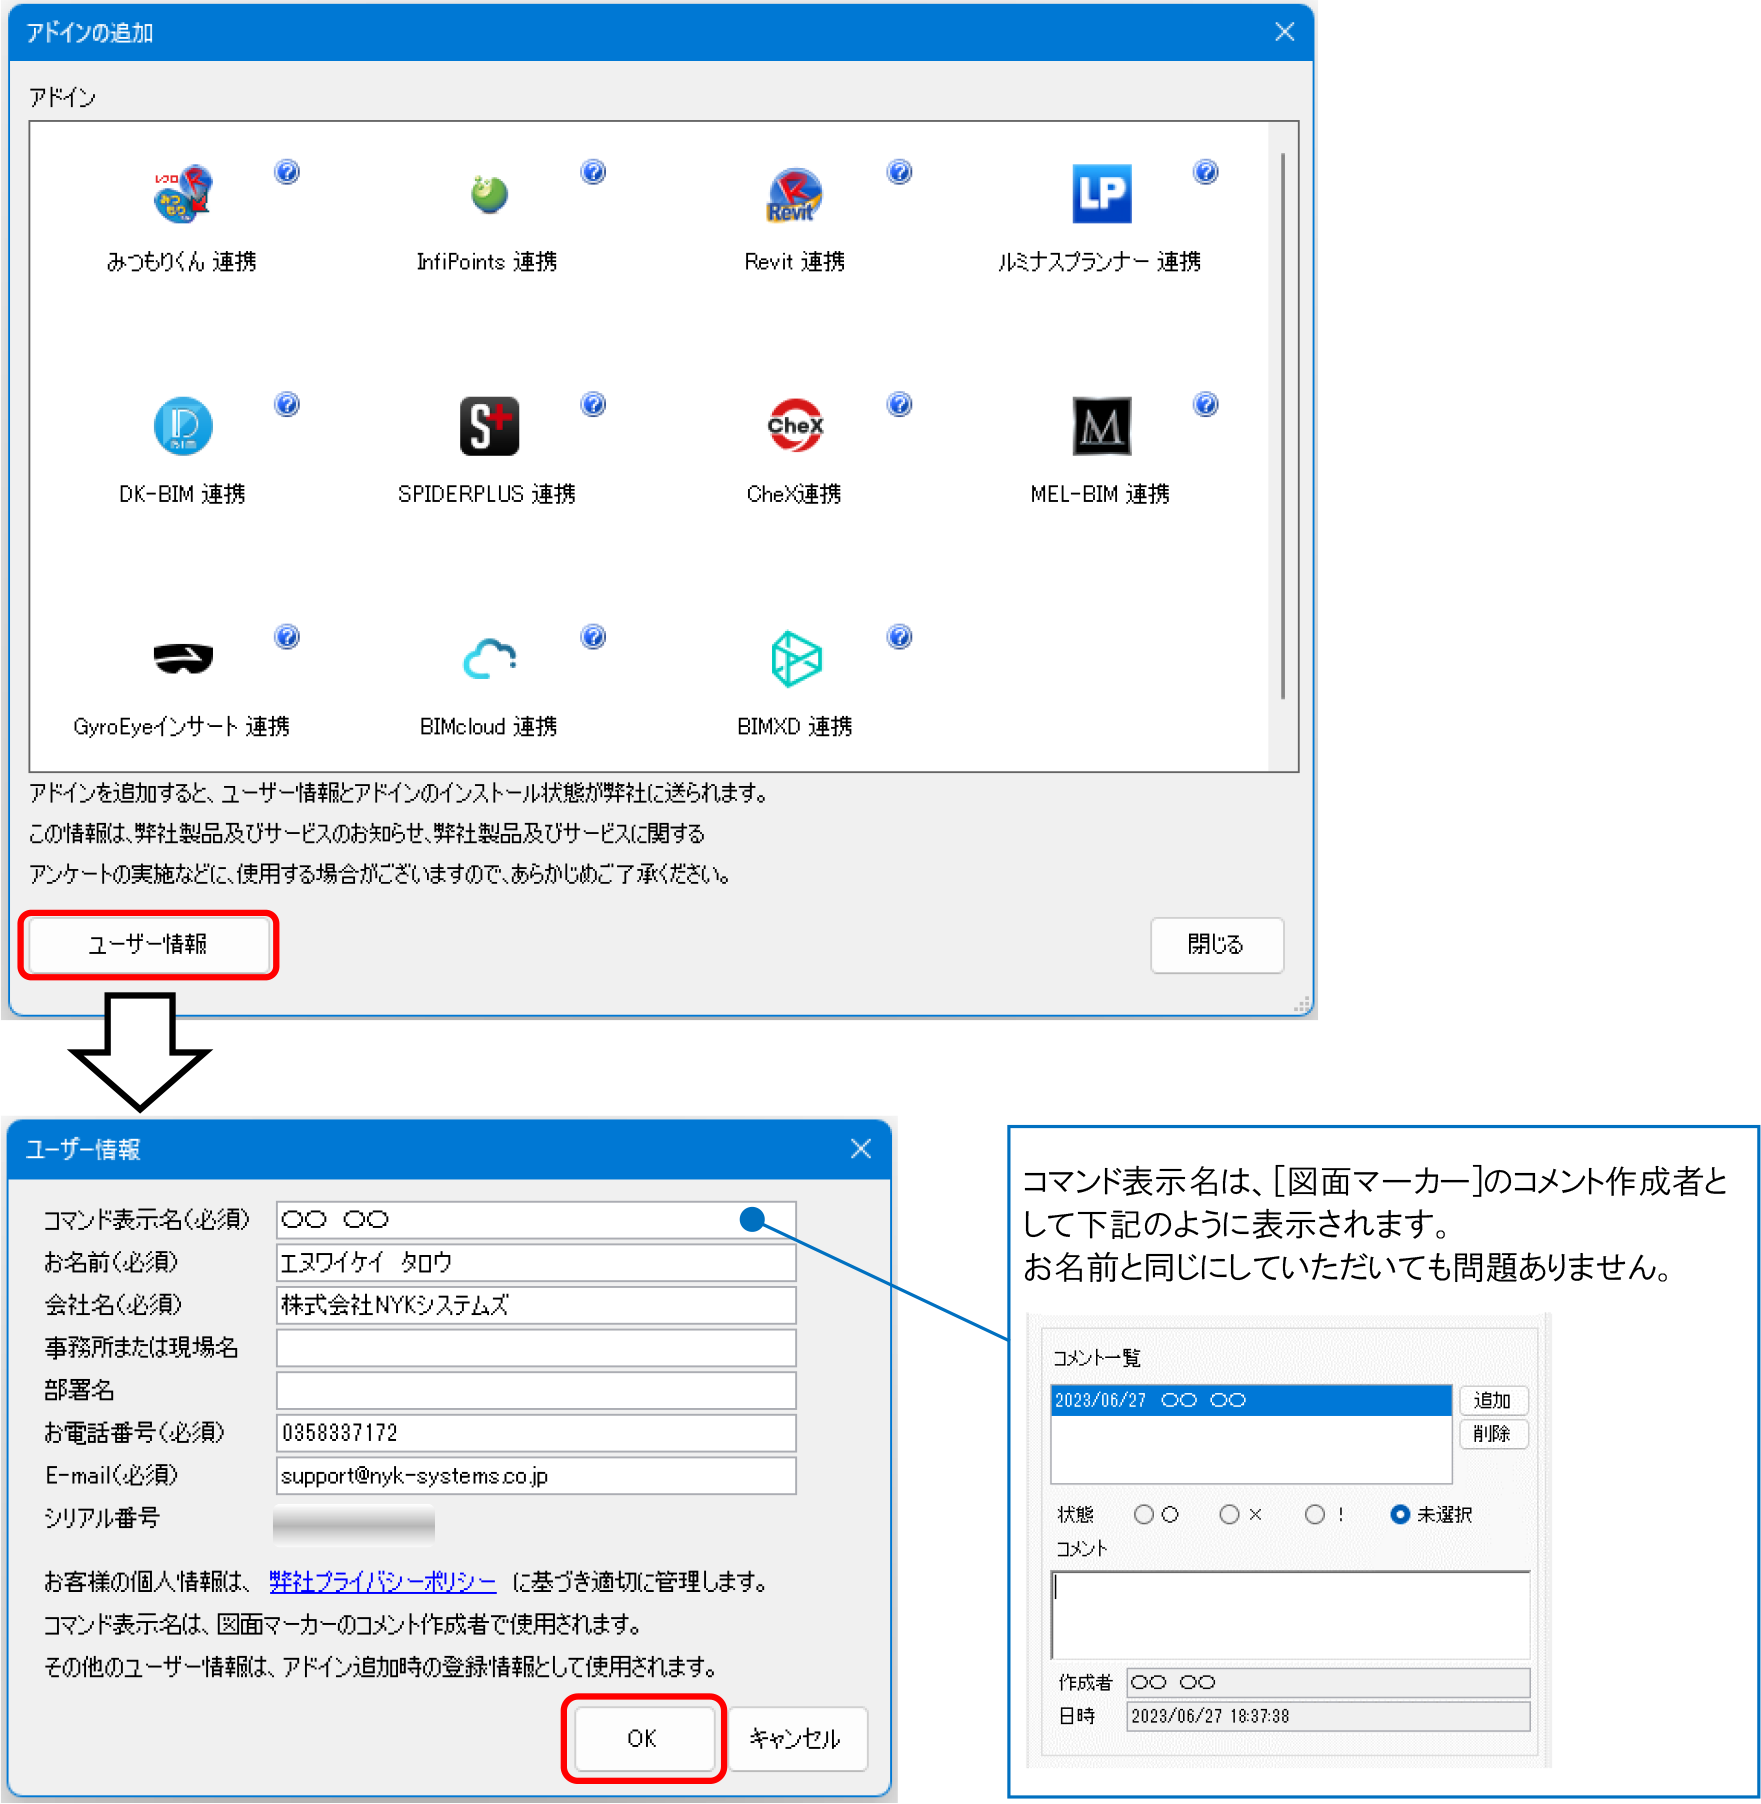Click the コメント text area
Screen dimensions: 1761x1804
point(1291,1615)
